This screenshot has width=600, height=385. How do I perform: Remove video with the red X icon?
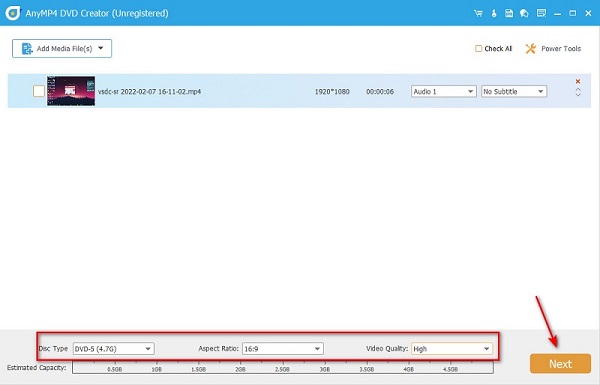coord(578,81)
